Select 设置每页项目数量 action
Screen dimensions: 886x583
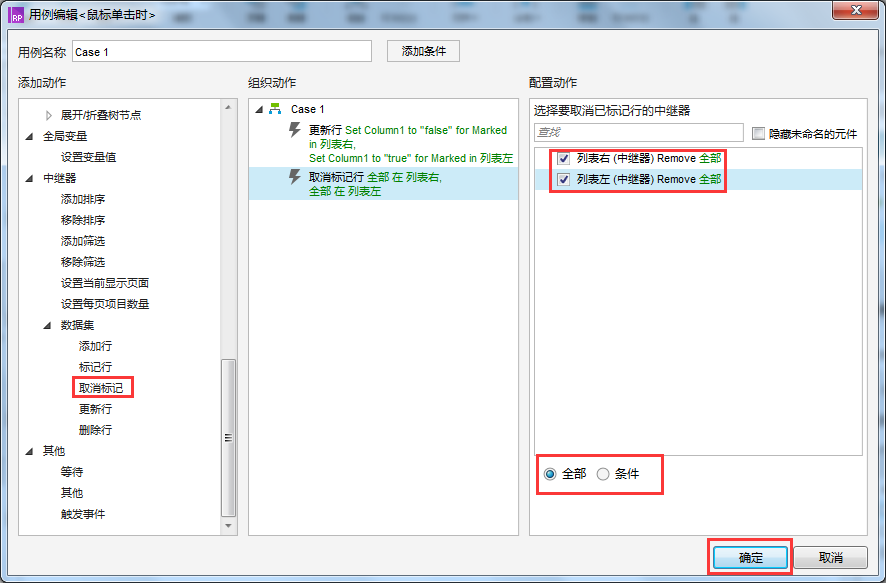coord(105,304)
